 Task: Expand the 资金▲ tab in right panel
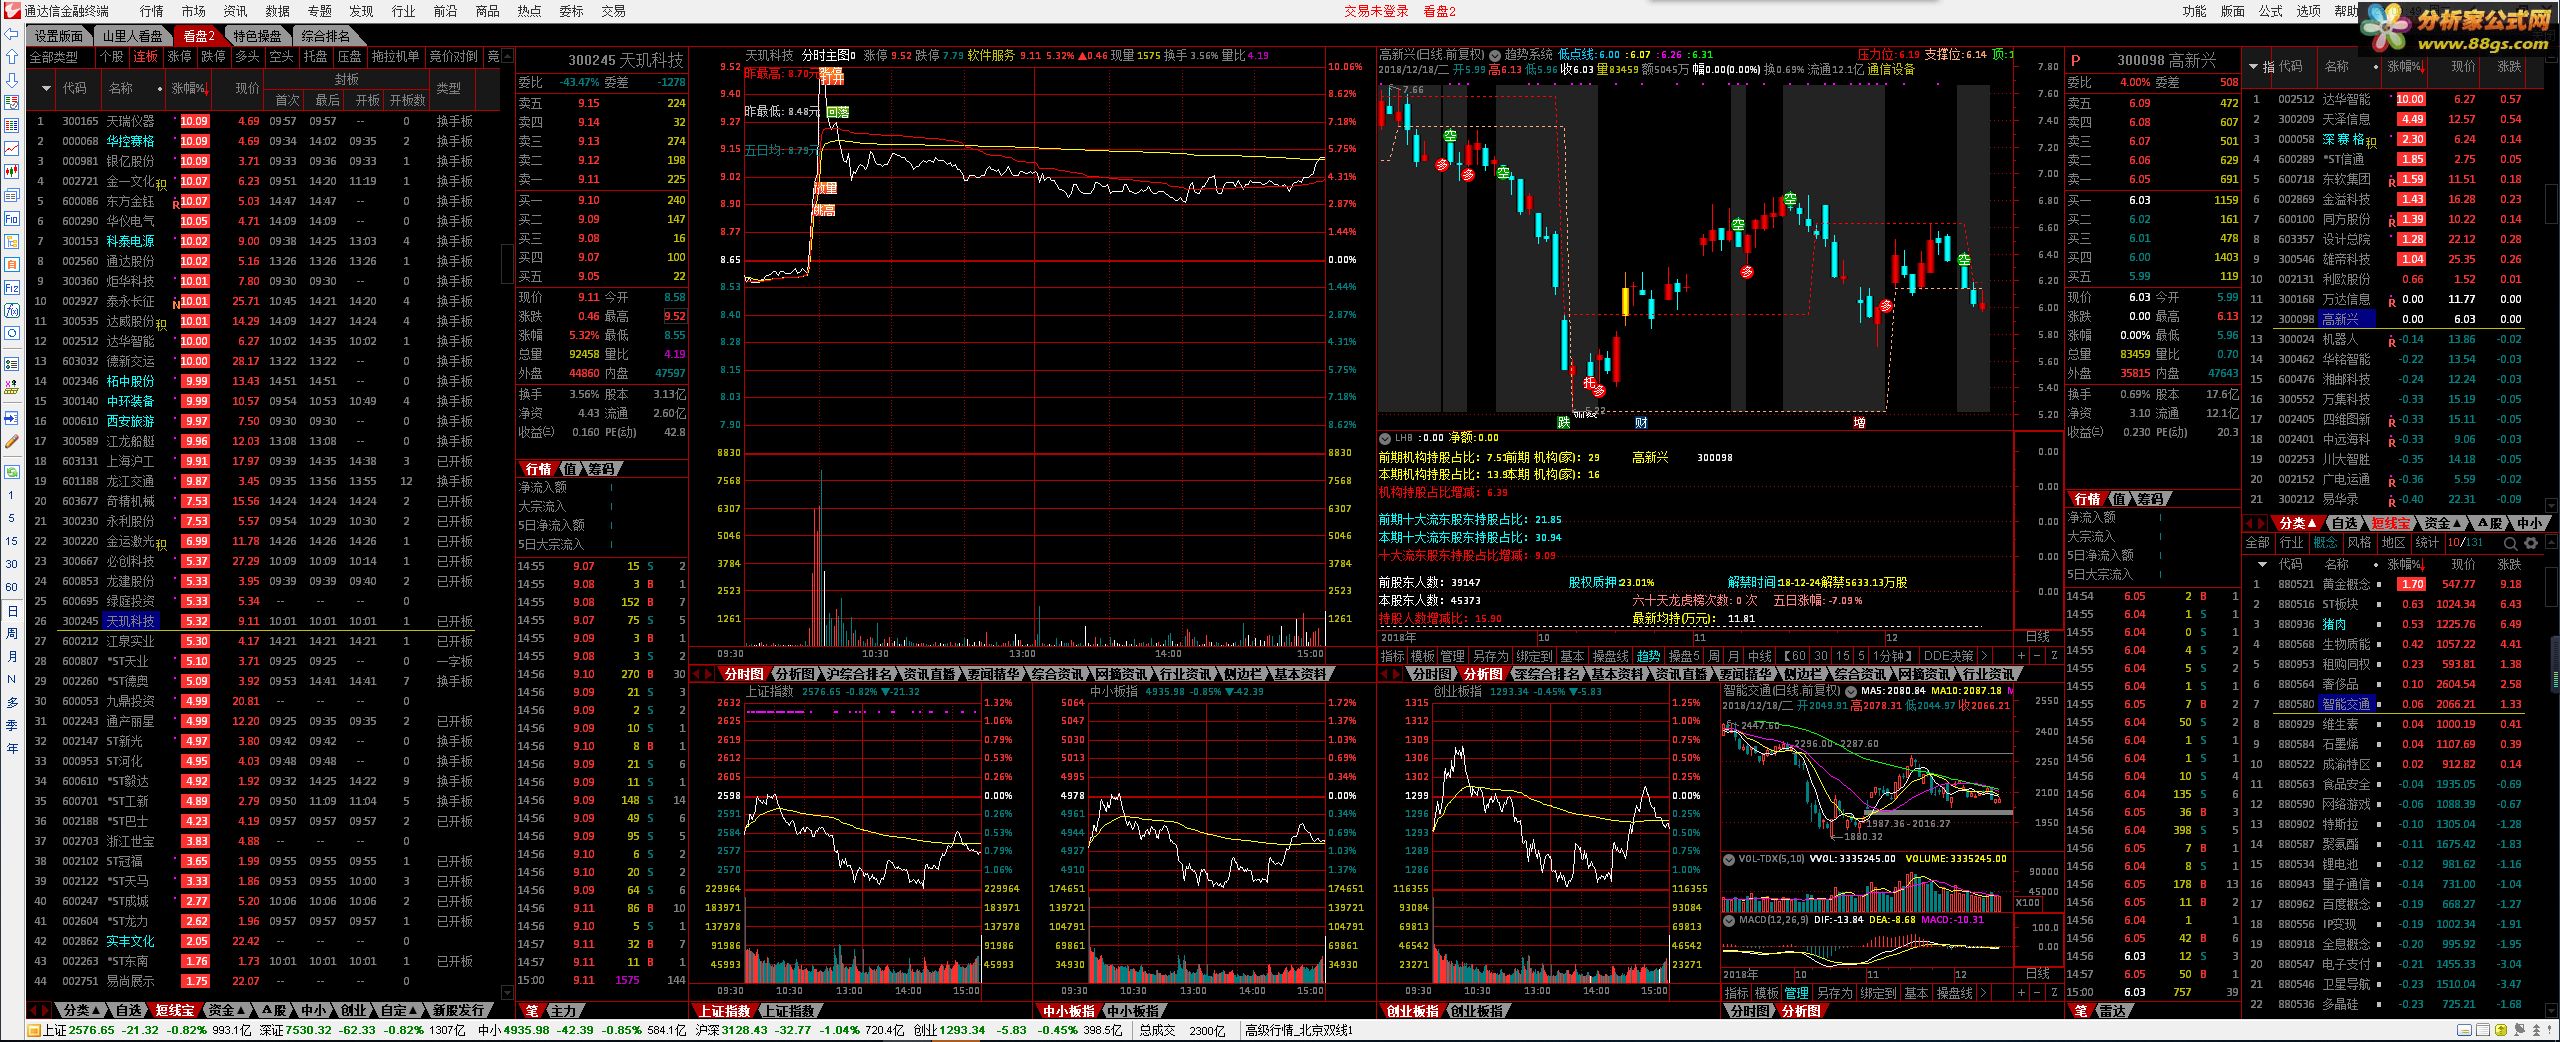[2443, 523]
